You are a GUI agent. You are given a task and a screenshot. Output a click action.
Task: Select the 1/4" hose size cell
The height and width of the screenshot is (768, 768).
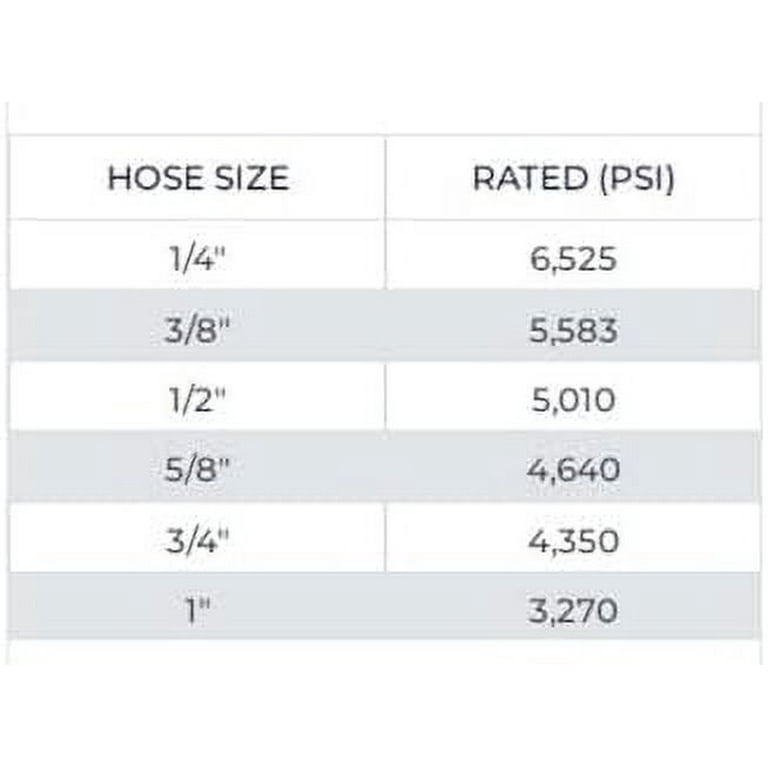pyautogui.click(x=198, y=260)
